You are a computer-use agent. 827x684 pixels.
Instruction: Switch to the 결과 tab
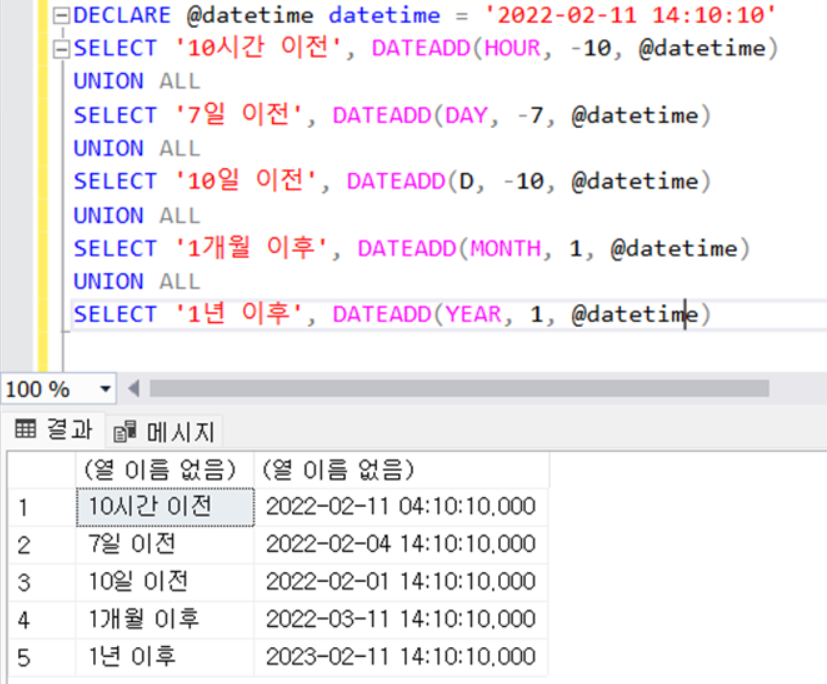[54, 429]
